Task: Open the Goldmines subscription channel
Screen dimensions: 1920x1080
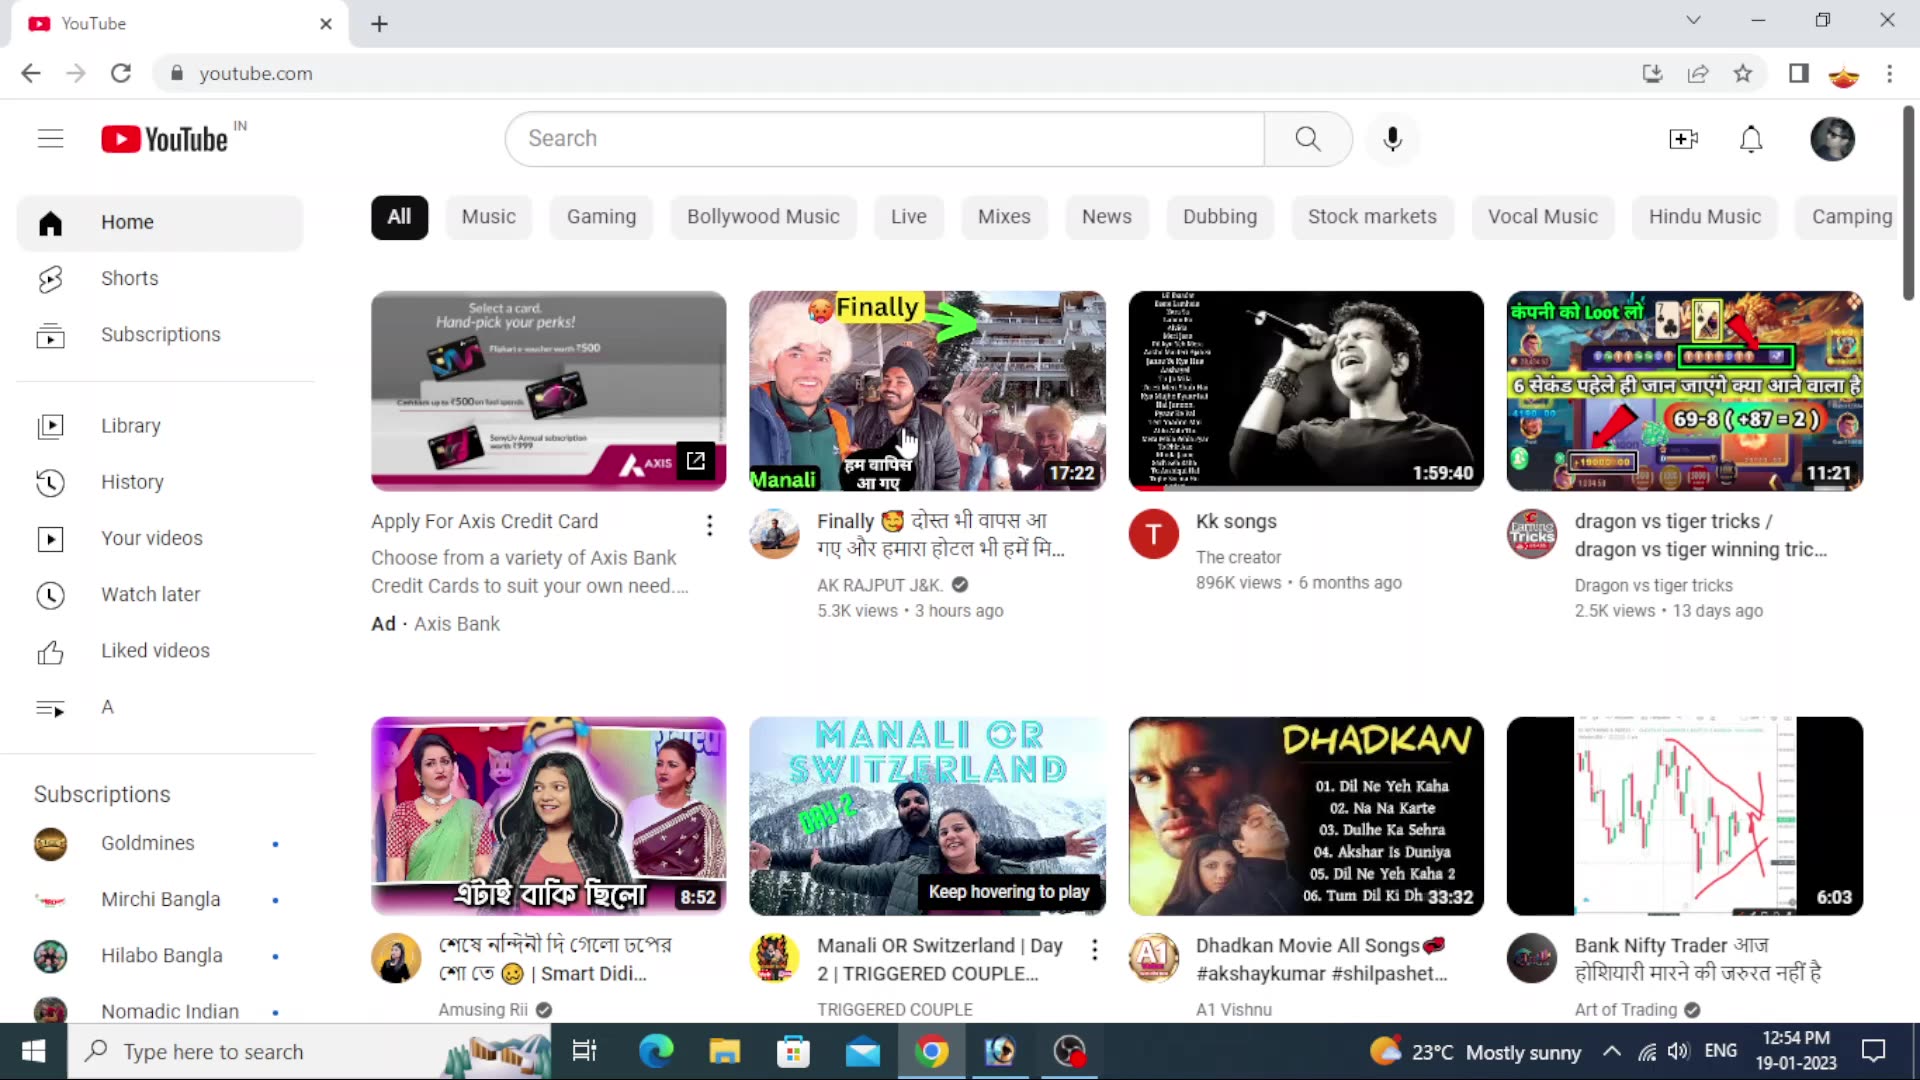Action: tap(147, 843)
